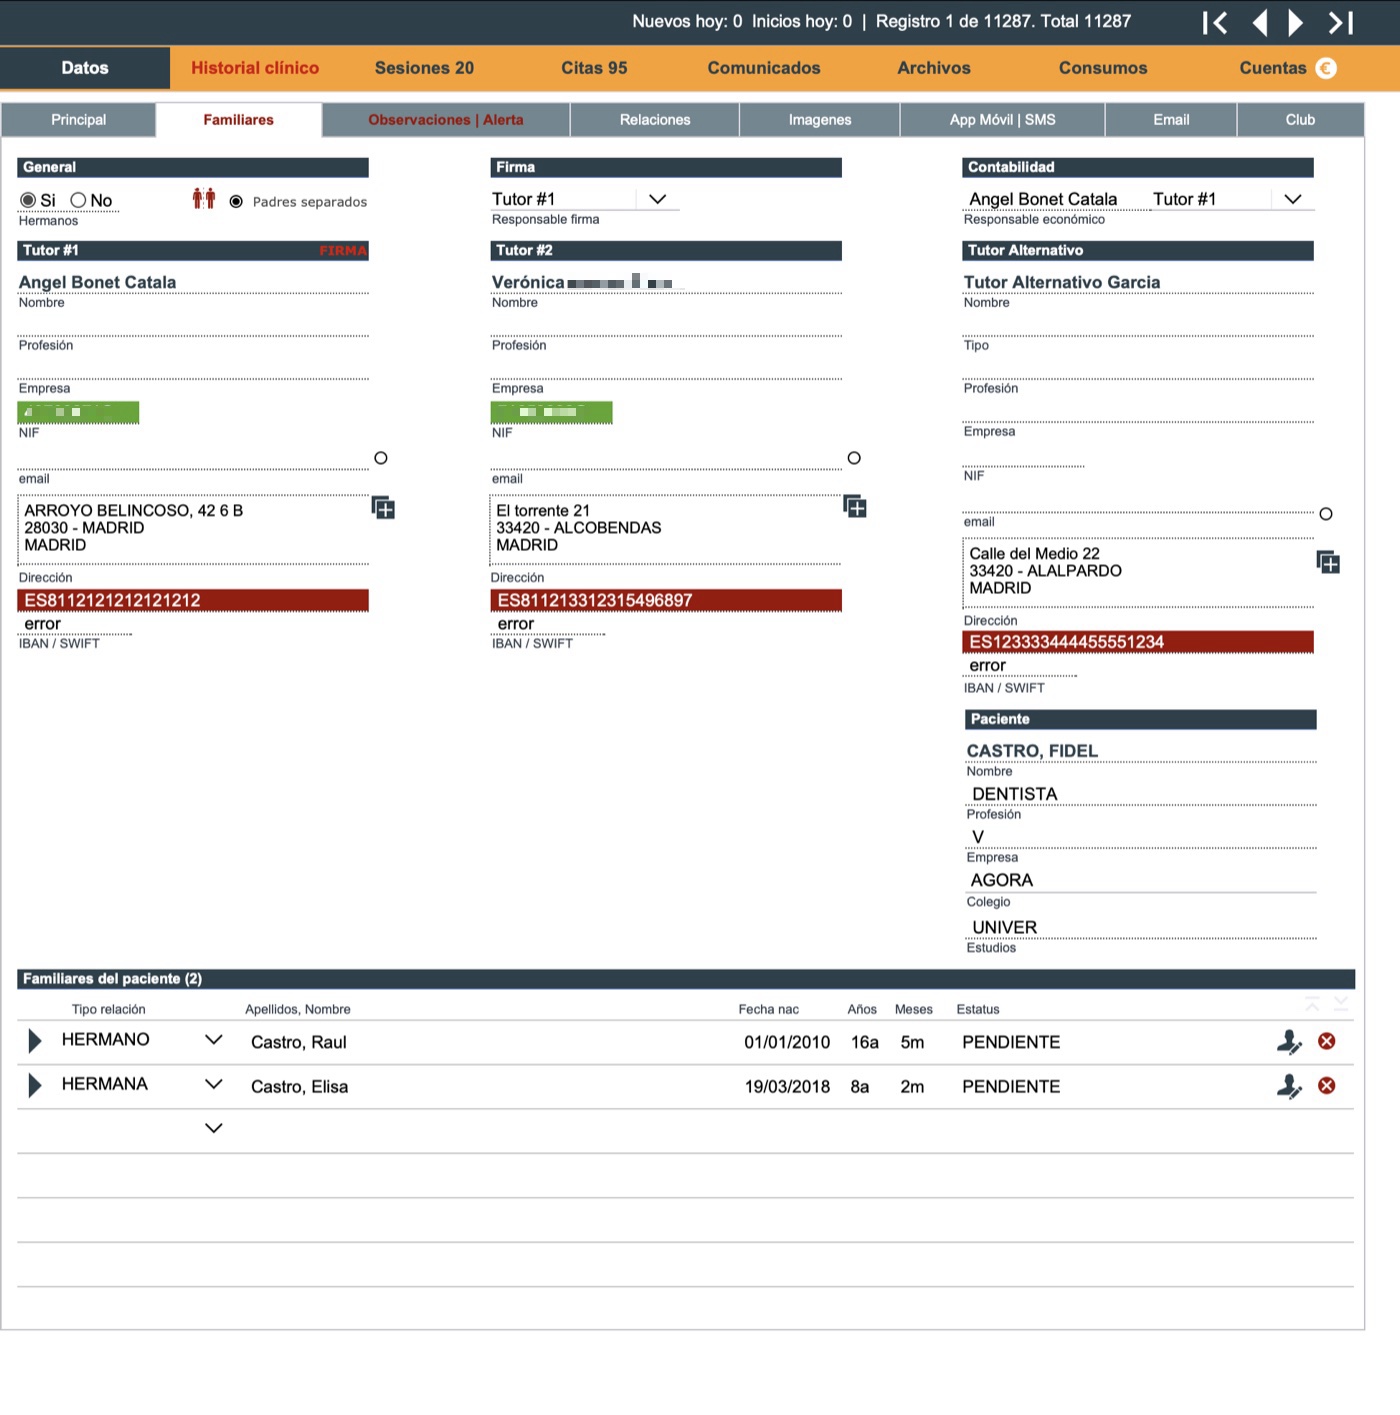Click the red IBAN field ES8112121212121212
1400x1415 pixels.
[x=193, y=600]
